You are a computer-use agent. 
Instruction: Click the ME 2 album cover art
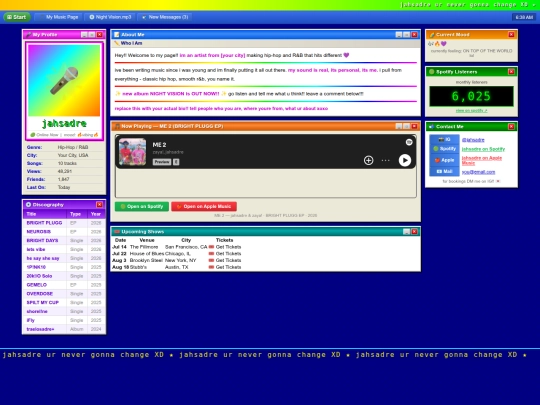pyautogui.click(x=133, y=152)
